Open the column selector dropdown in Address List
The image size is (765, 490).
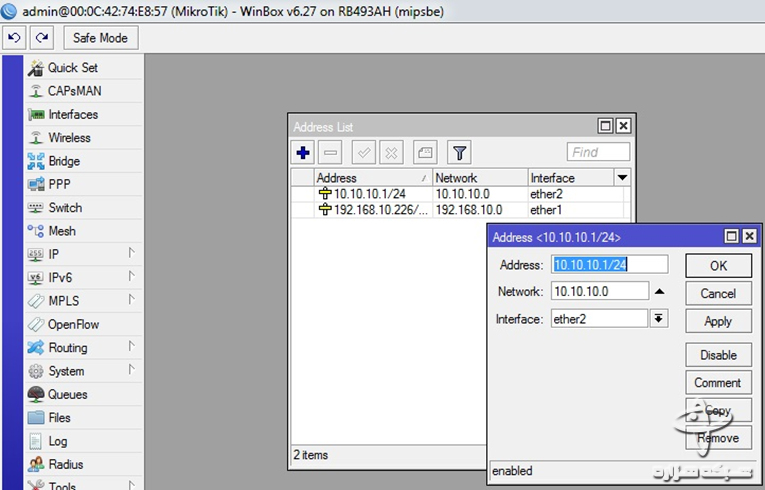[622, 177]
